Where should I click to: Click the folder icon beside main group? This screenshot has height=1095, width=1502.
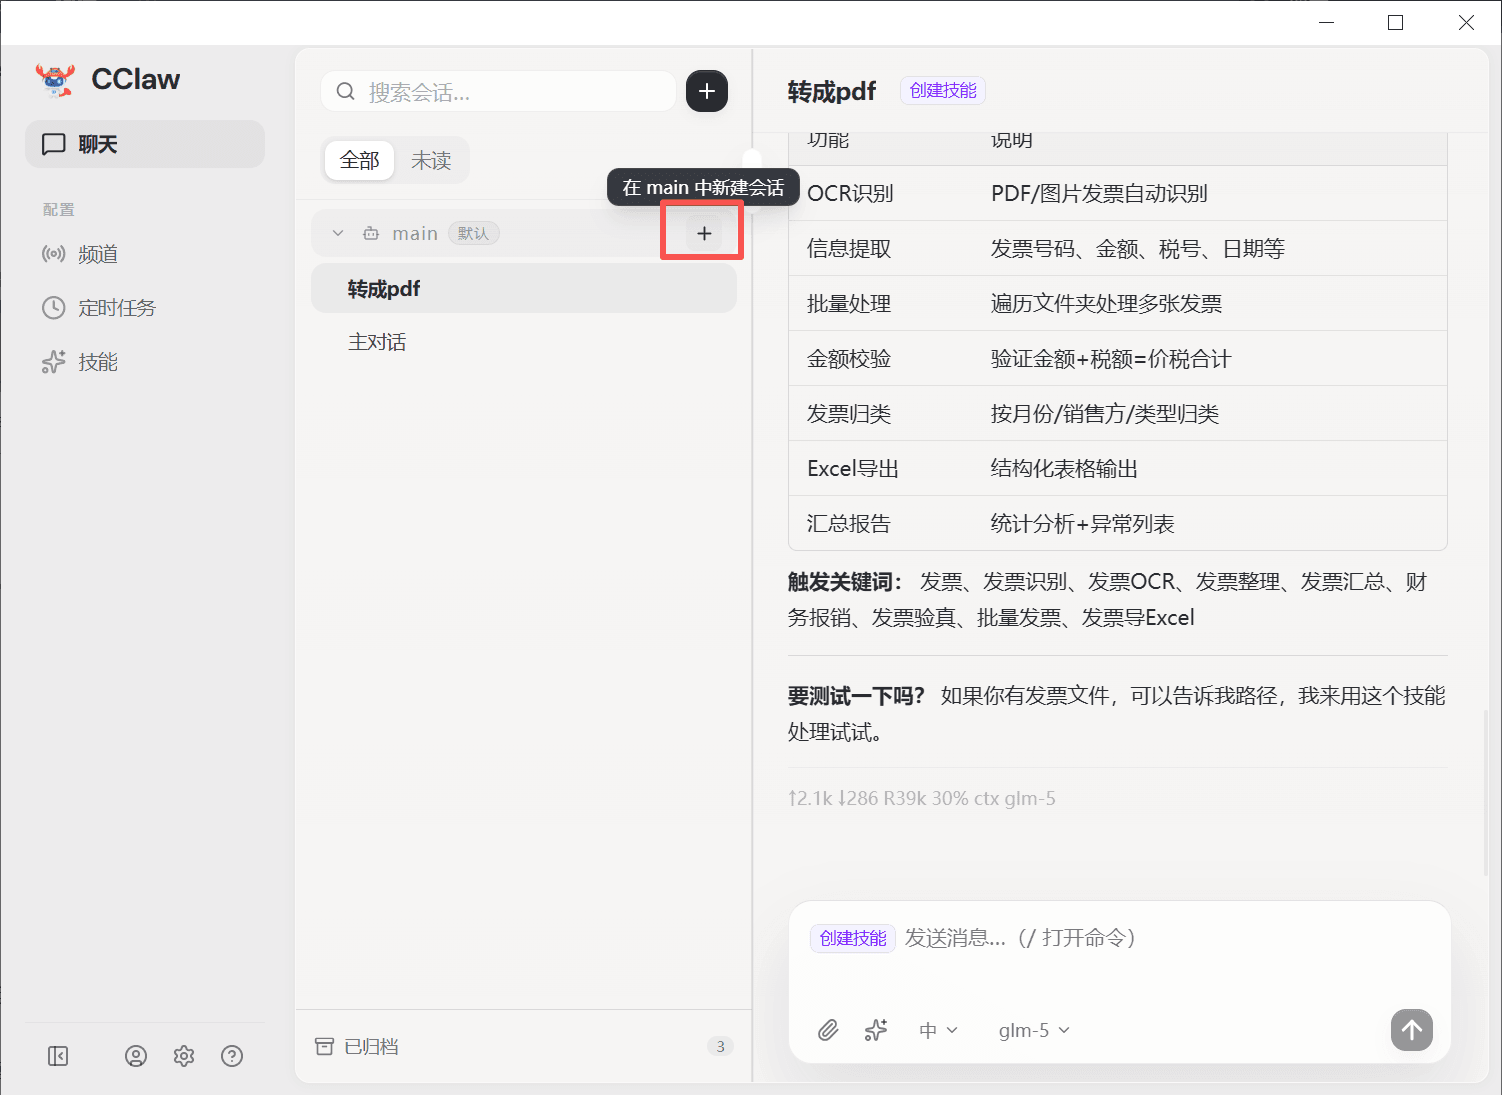(369, 232)
